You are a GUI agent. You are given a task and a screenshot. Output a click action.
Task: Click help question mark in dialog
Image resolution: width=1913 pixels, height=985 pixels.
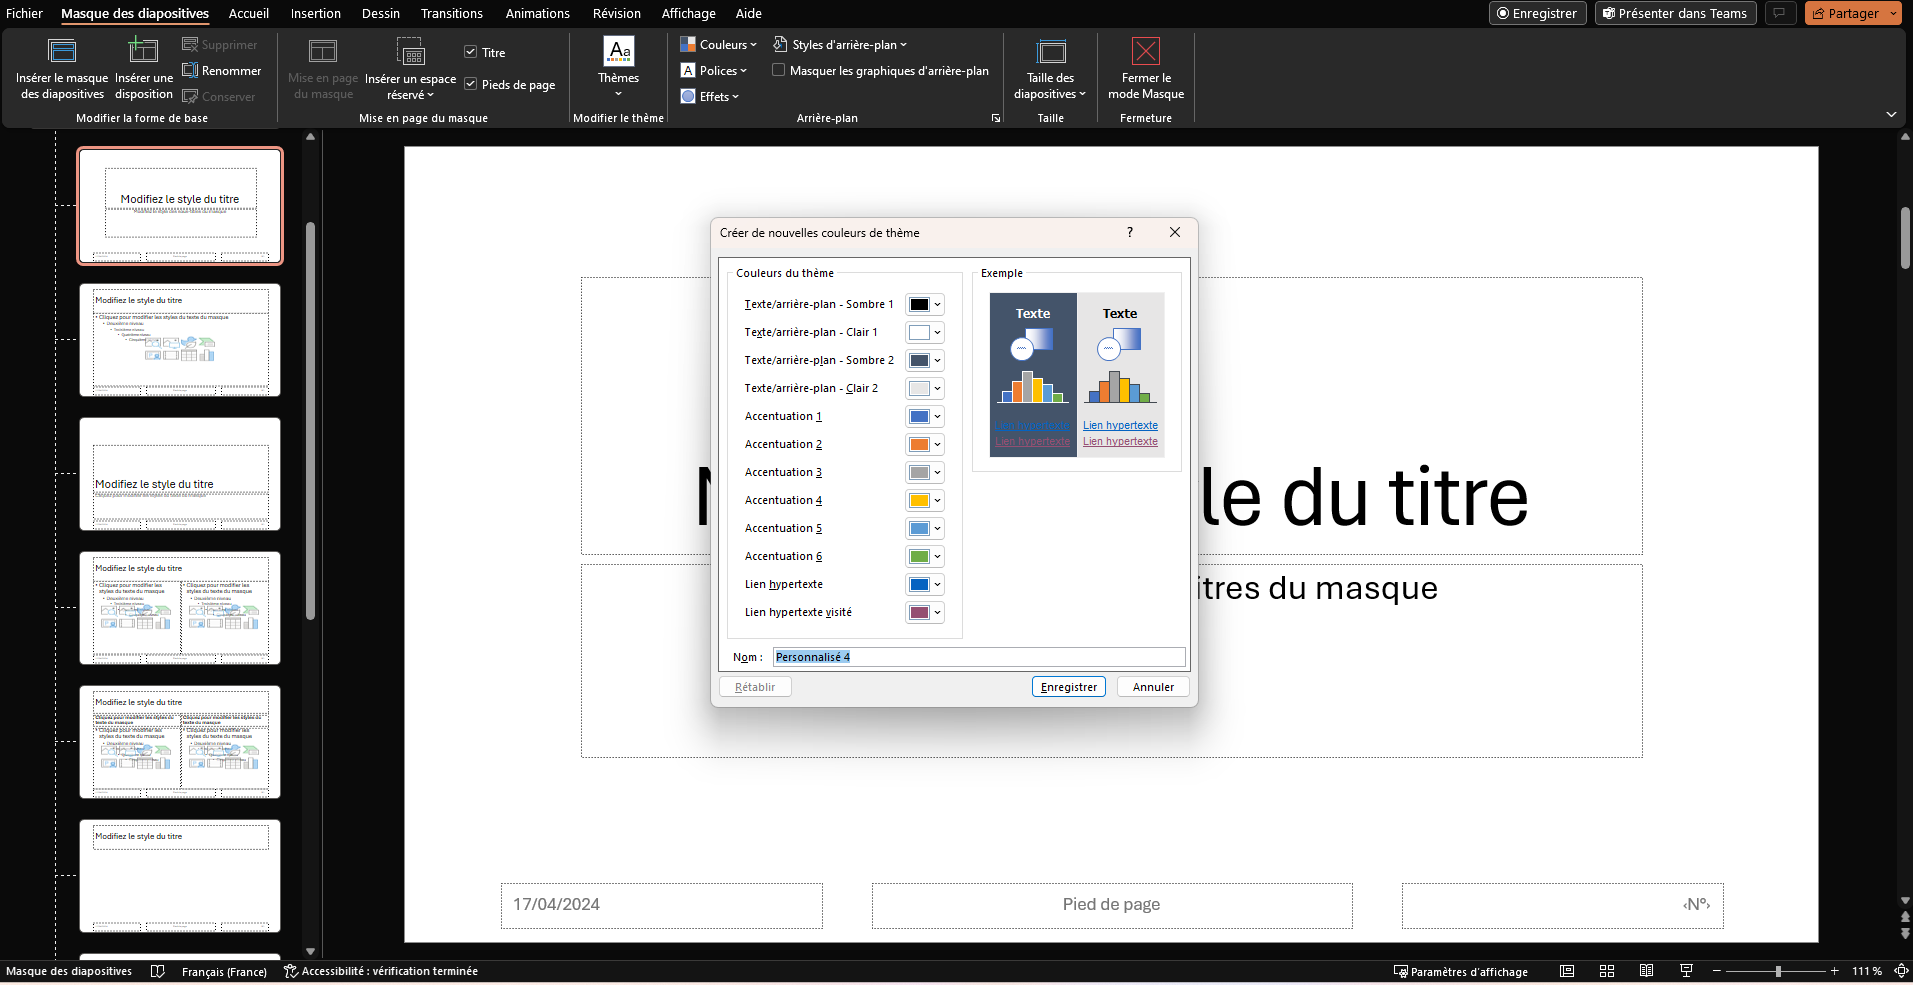(x=1130, y=232)
